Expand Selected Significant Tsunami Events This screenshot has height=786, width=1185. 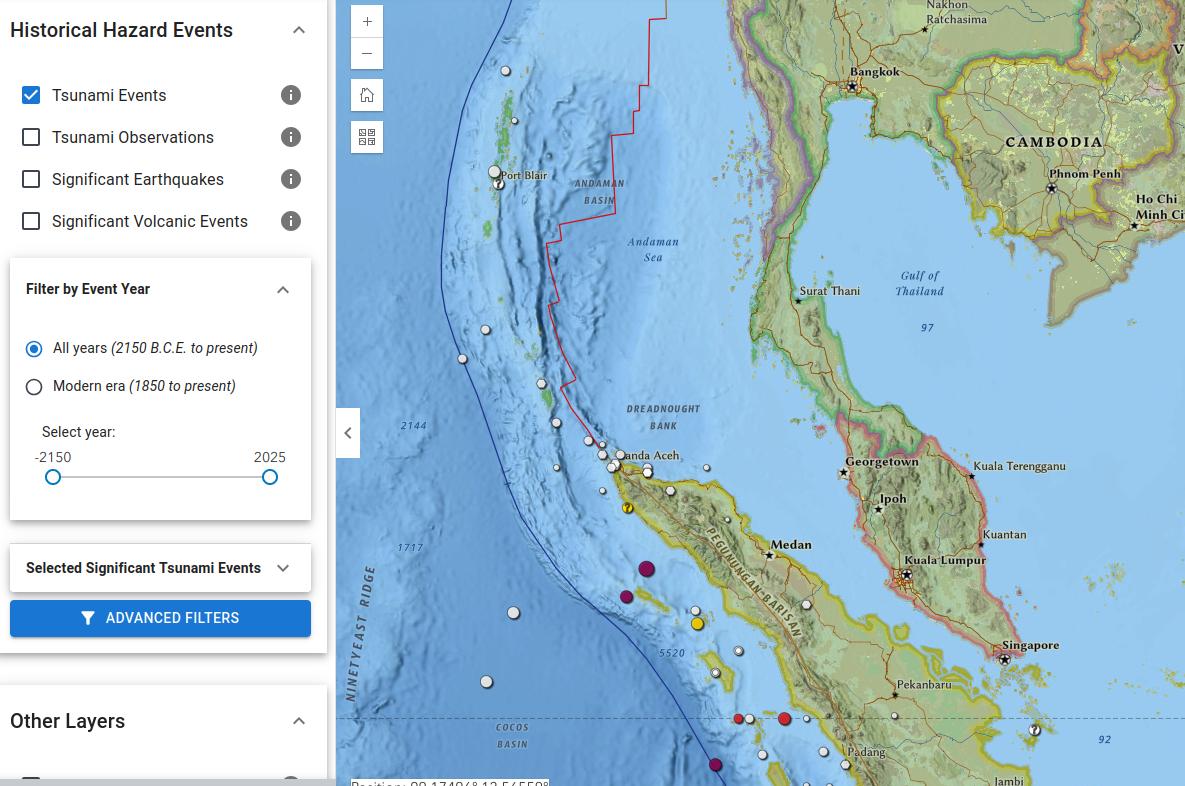[283, 568]
